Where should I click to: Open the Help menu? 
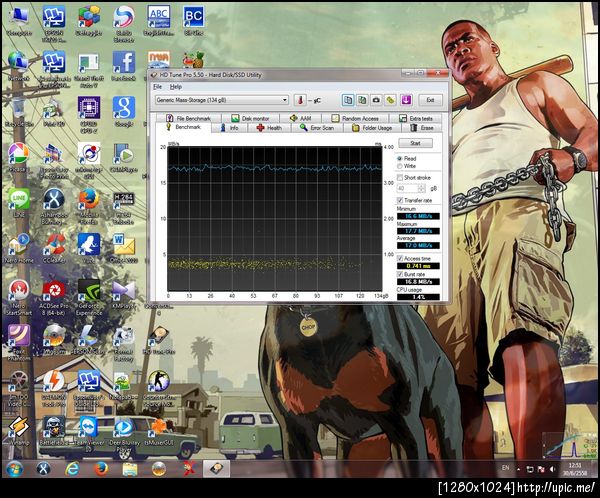coord(176,87)
